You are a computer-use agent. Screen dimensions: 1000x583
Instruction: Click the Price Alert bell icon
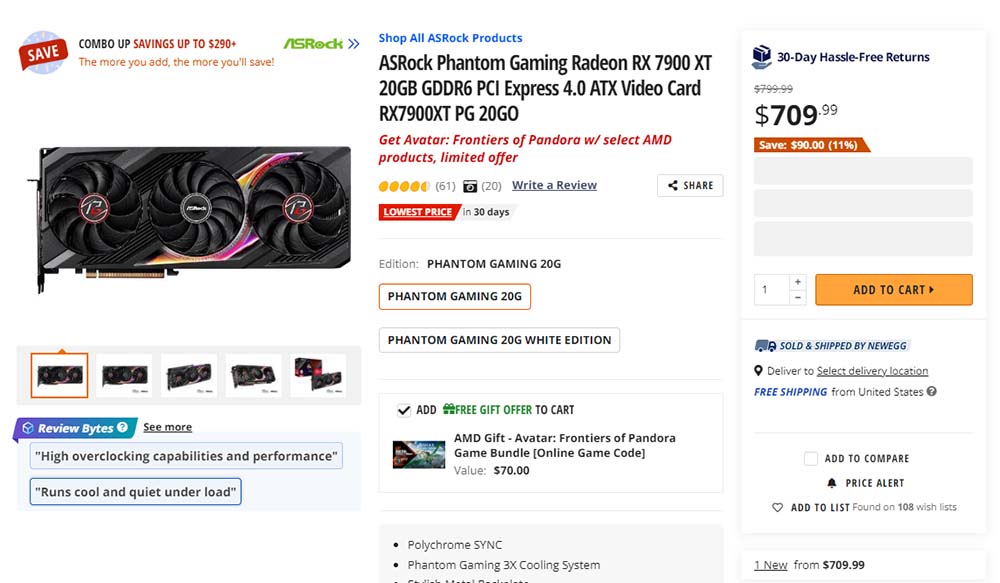pyautogui.click(x=833, y=482)
